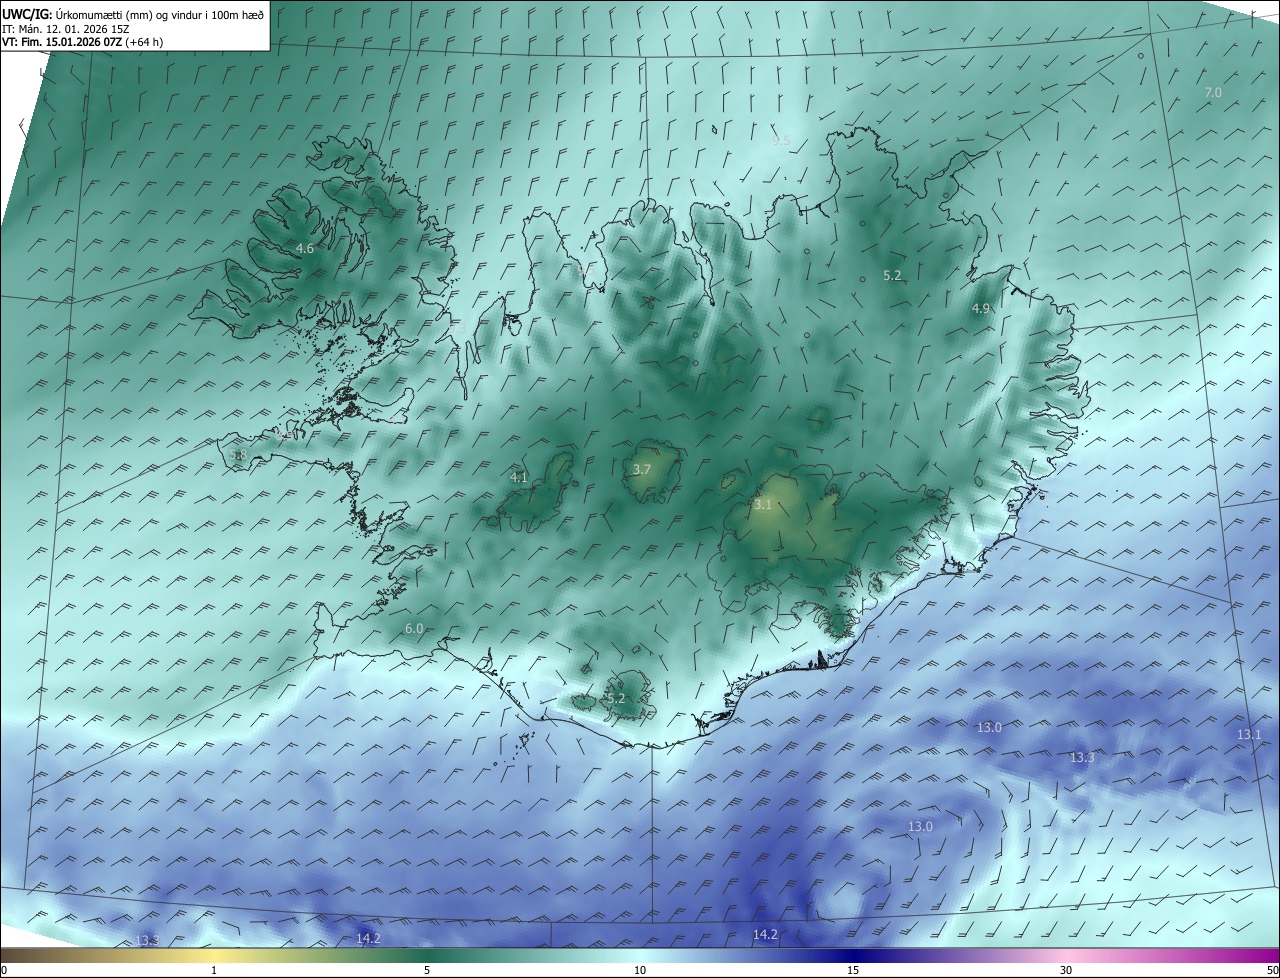Click the 4.1 value label on the map
Screen dimensions: 1280x978
[x=518, y=478]
